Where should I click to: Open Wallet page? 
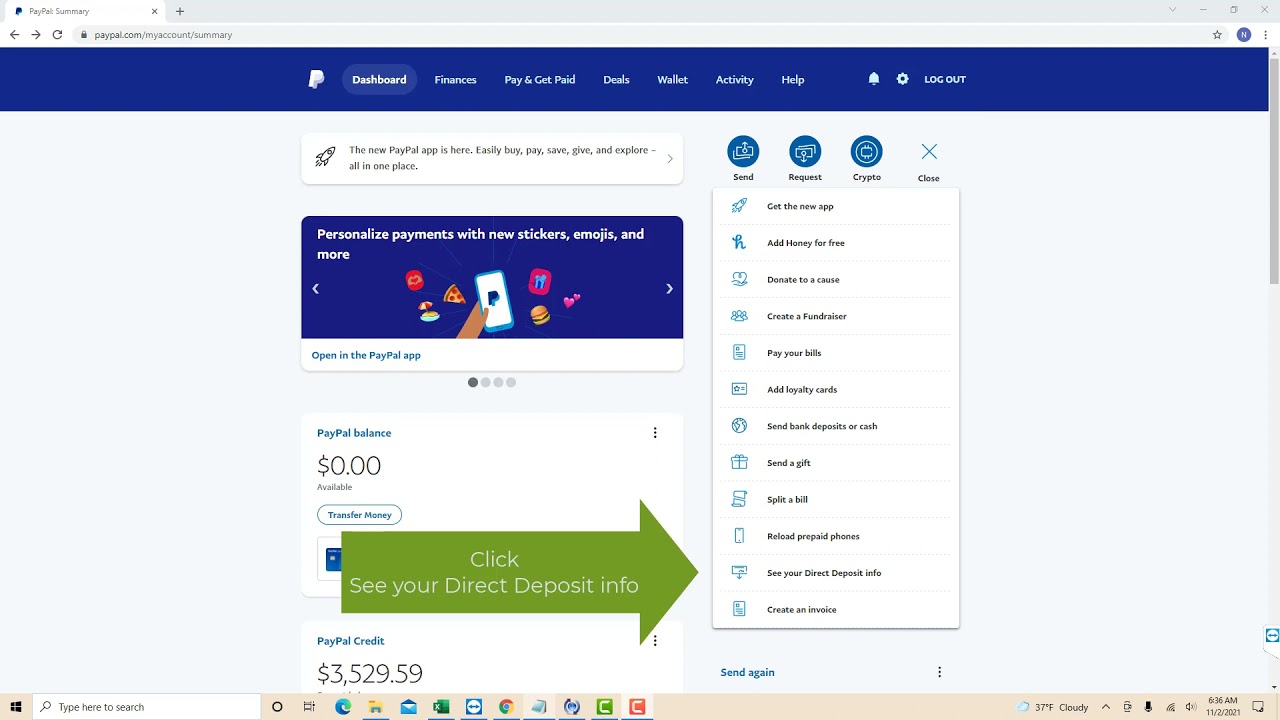(x=672, y=79)
